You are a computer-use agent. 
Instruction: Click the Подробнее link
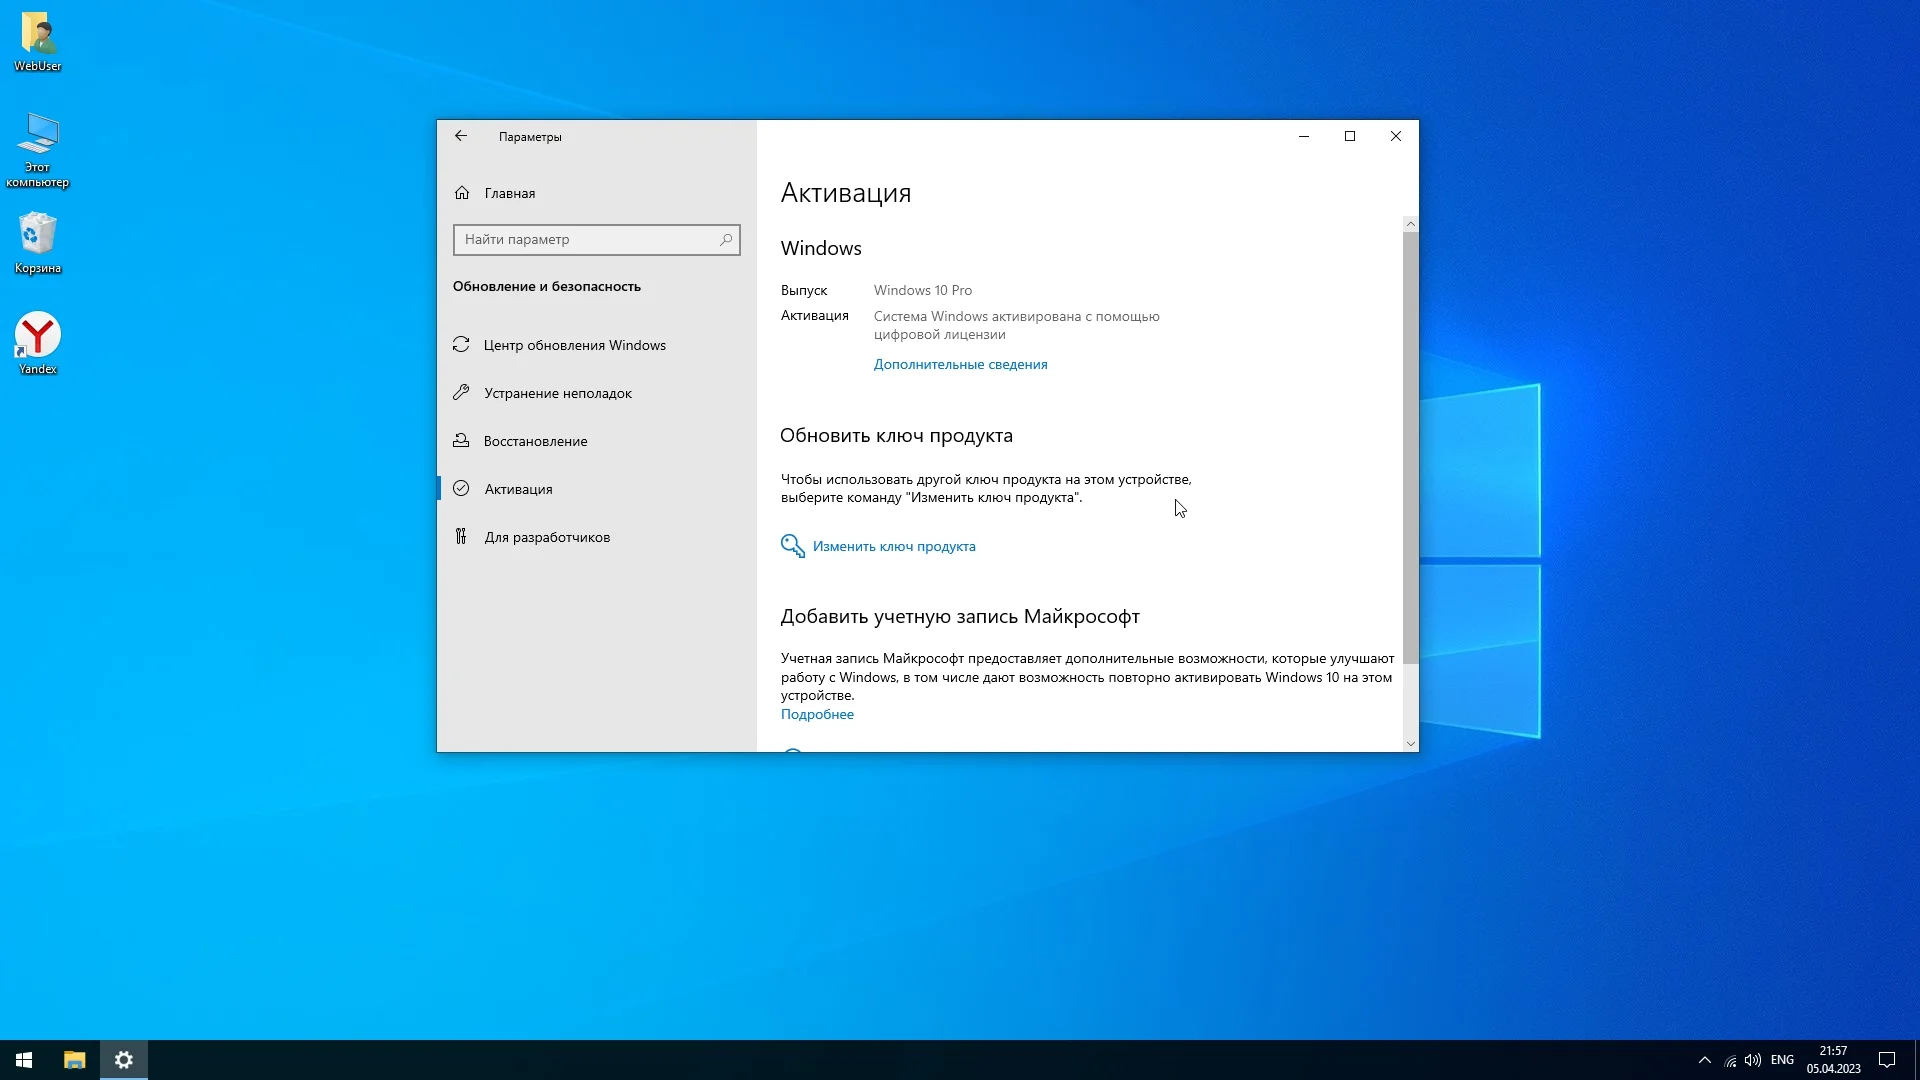click(817, 714)
